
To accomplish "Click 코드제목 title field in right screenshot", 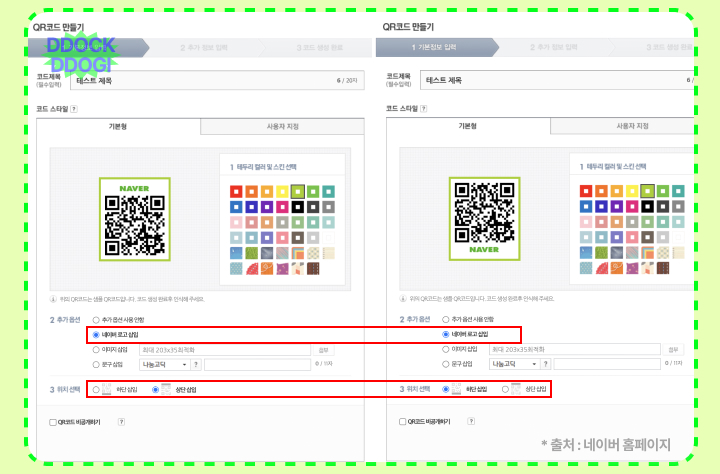I will point(557,80).
